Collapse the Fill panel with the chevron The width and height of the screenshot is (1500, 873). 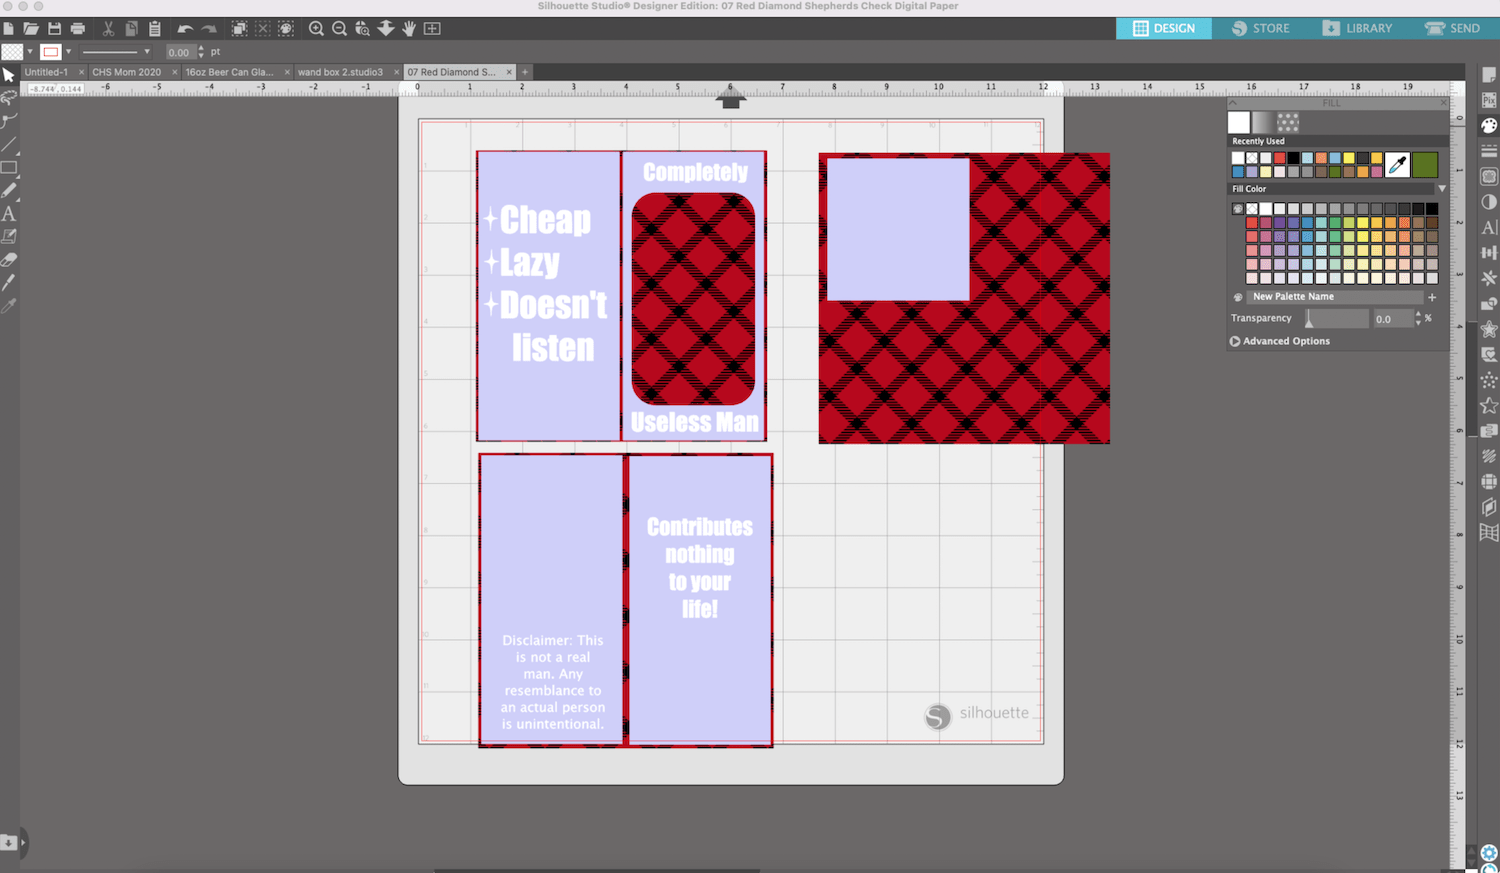[x=1233, y=103]
